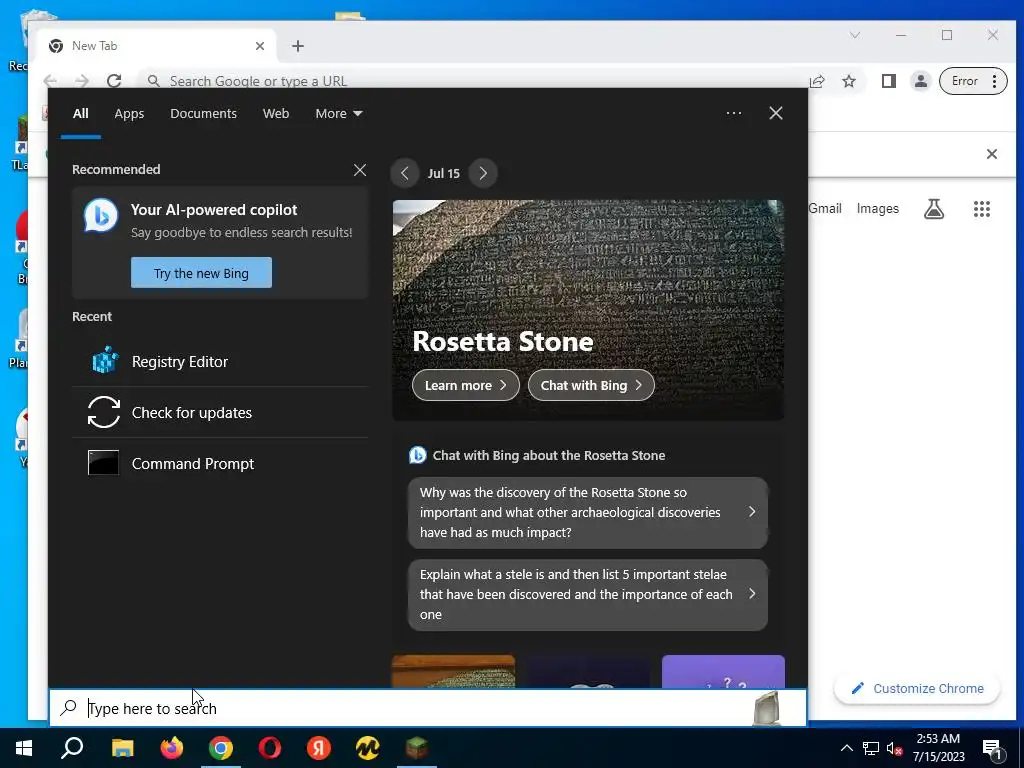Bookmark this tab with star icon

tap(849, 81)
